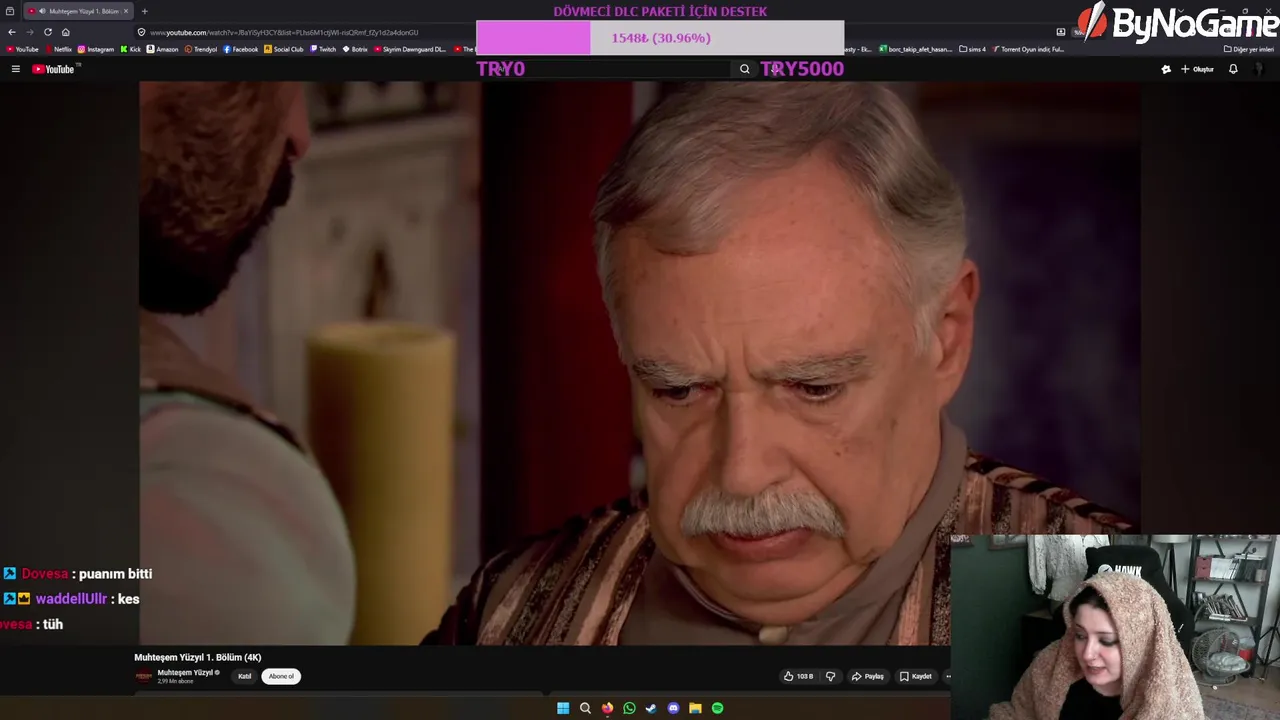1280x720 pixels.
Task: Click the Kaydet save button
Action: (916, 677)
